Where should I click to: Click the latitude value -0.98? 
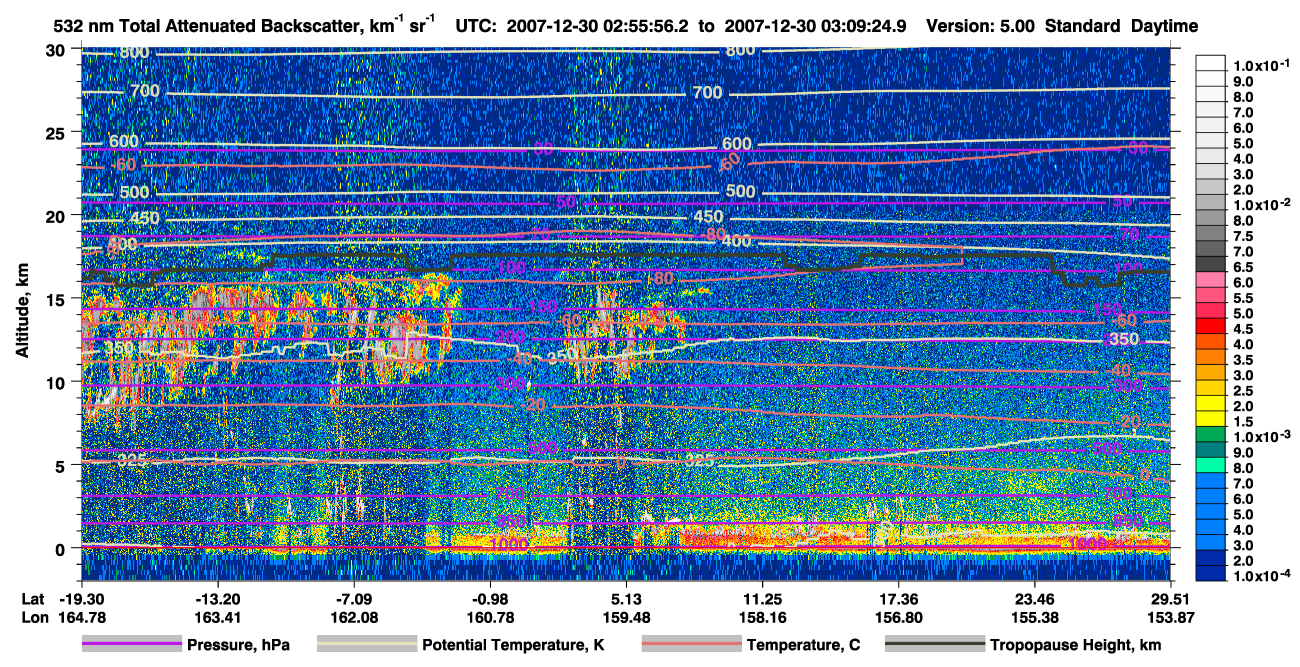[490, 597]
